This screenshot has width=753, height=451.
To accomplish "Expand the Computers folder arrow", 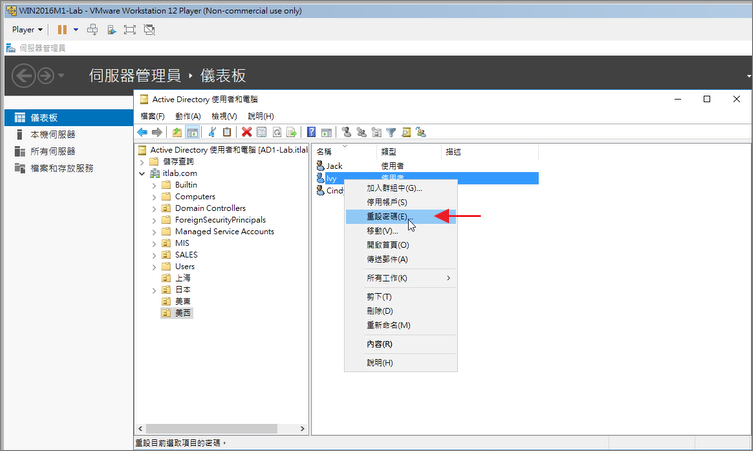I will tap(154, 197).
